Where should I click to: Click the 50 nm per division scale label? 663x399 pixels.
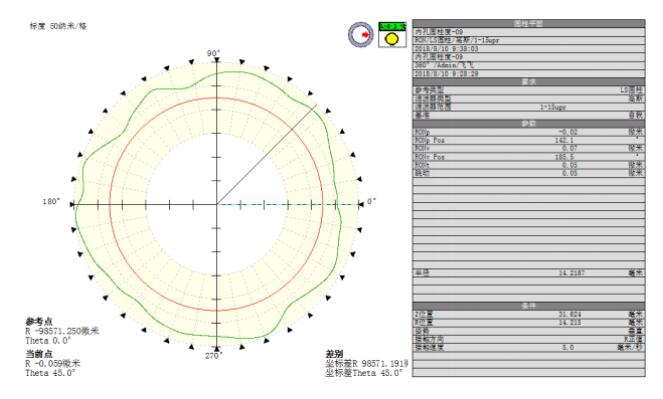tap(58, 26)
